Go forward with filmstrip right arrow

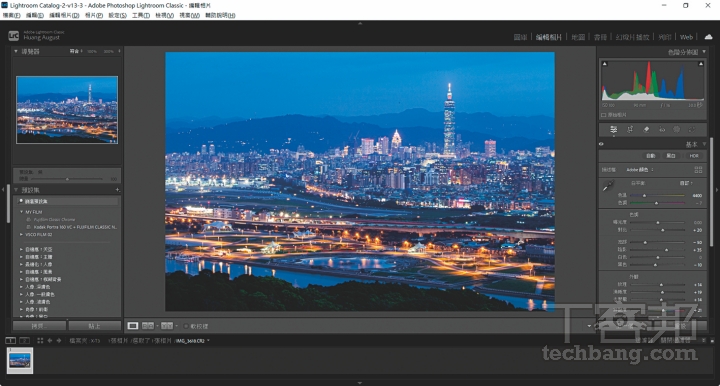[59, 341]
